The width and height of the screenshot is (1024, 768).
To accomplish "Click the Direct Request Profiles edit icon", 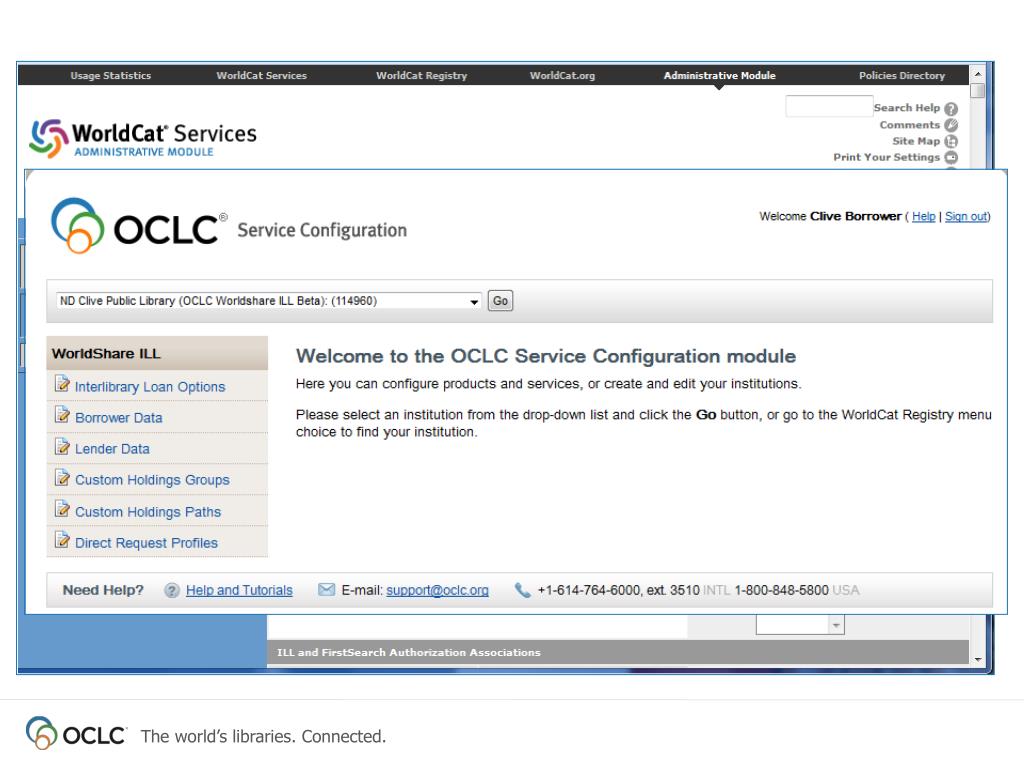I will pos(62,540).
